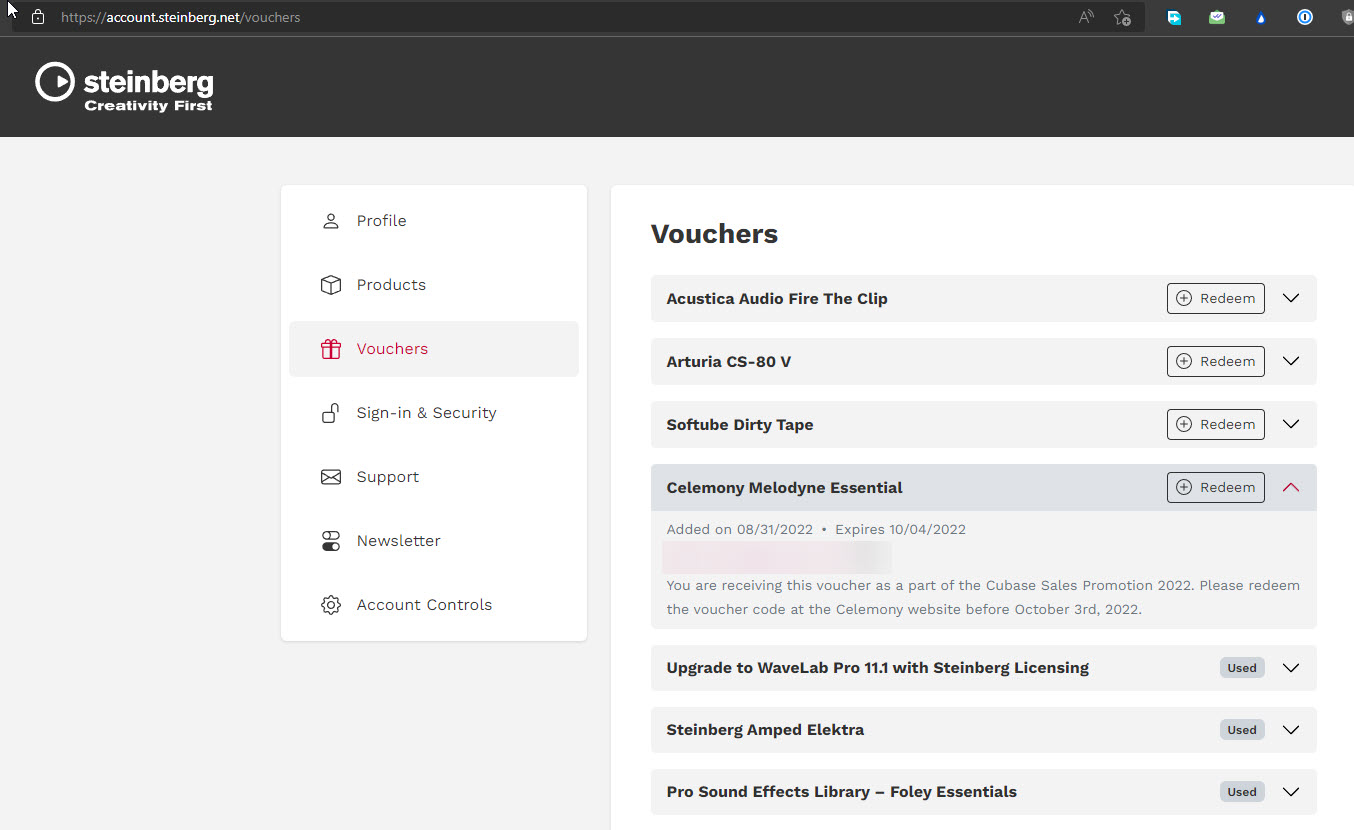1354x830 pixels.
Task: Expand the Upgrade to WaveLab Pro 11.1 voucher
Action: click(x=1291, y=668)
